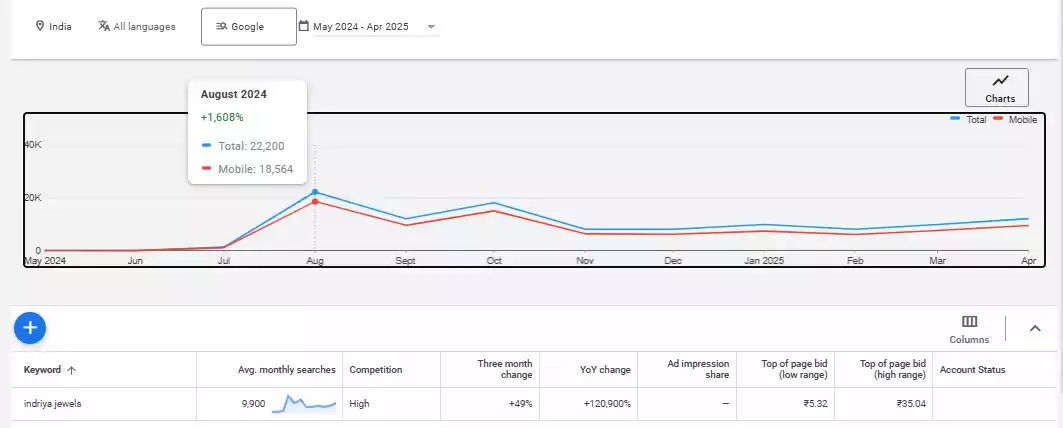Sort by Three month change column
This screenshot has height=428, width=1063.
tap(505, 370)
